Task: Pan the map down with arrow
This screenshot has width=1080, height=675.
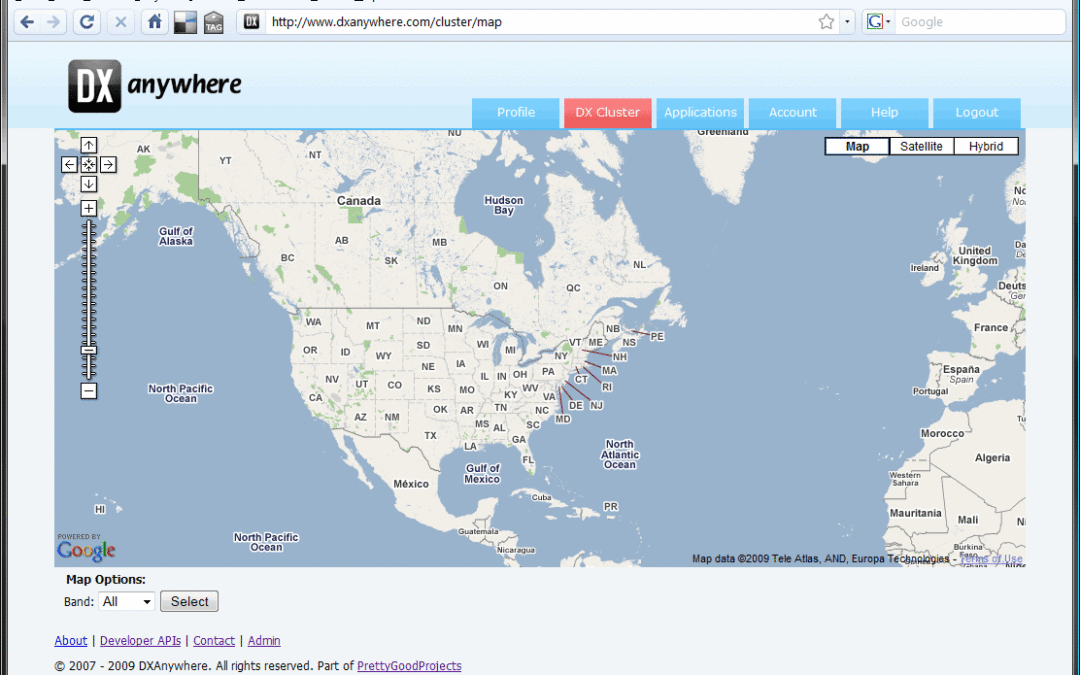Action: [x=89, y=184]
